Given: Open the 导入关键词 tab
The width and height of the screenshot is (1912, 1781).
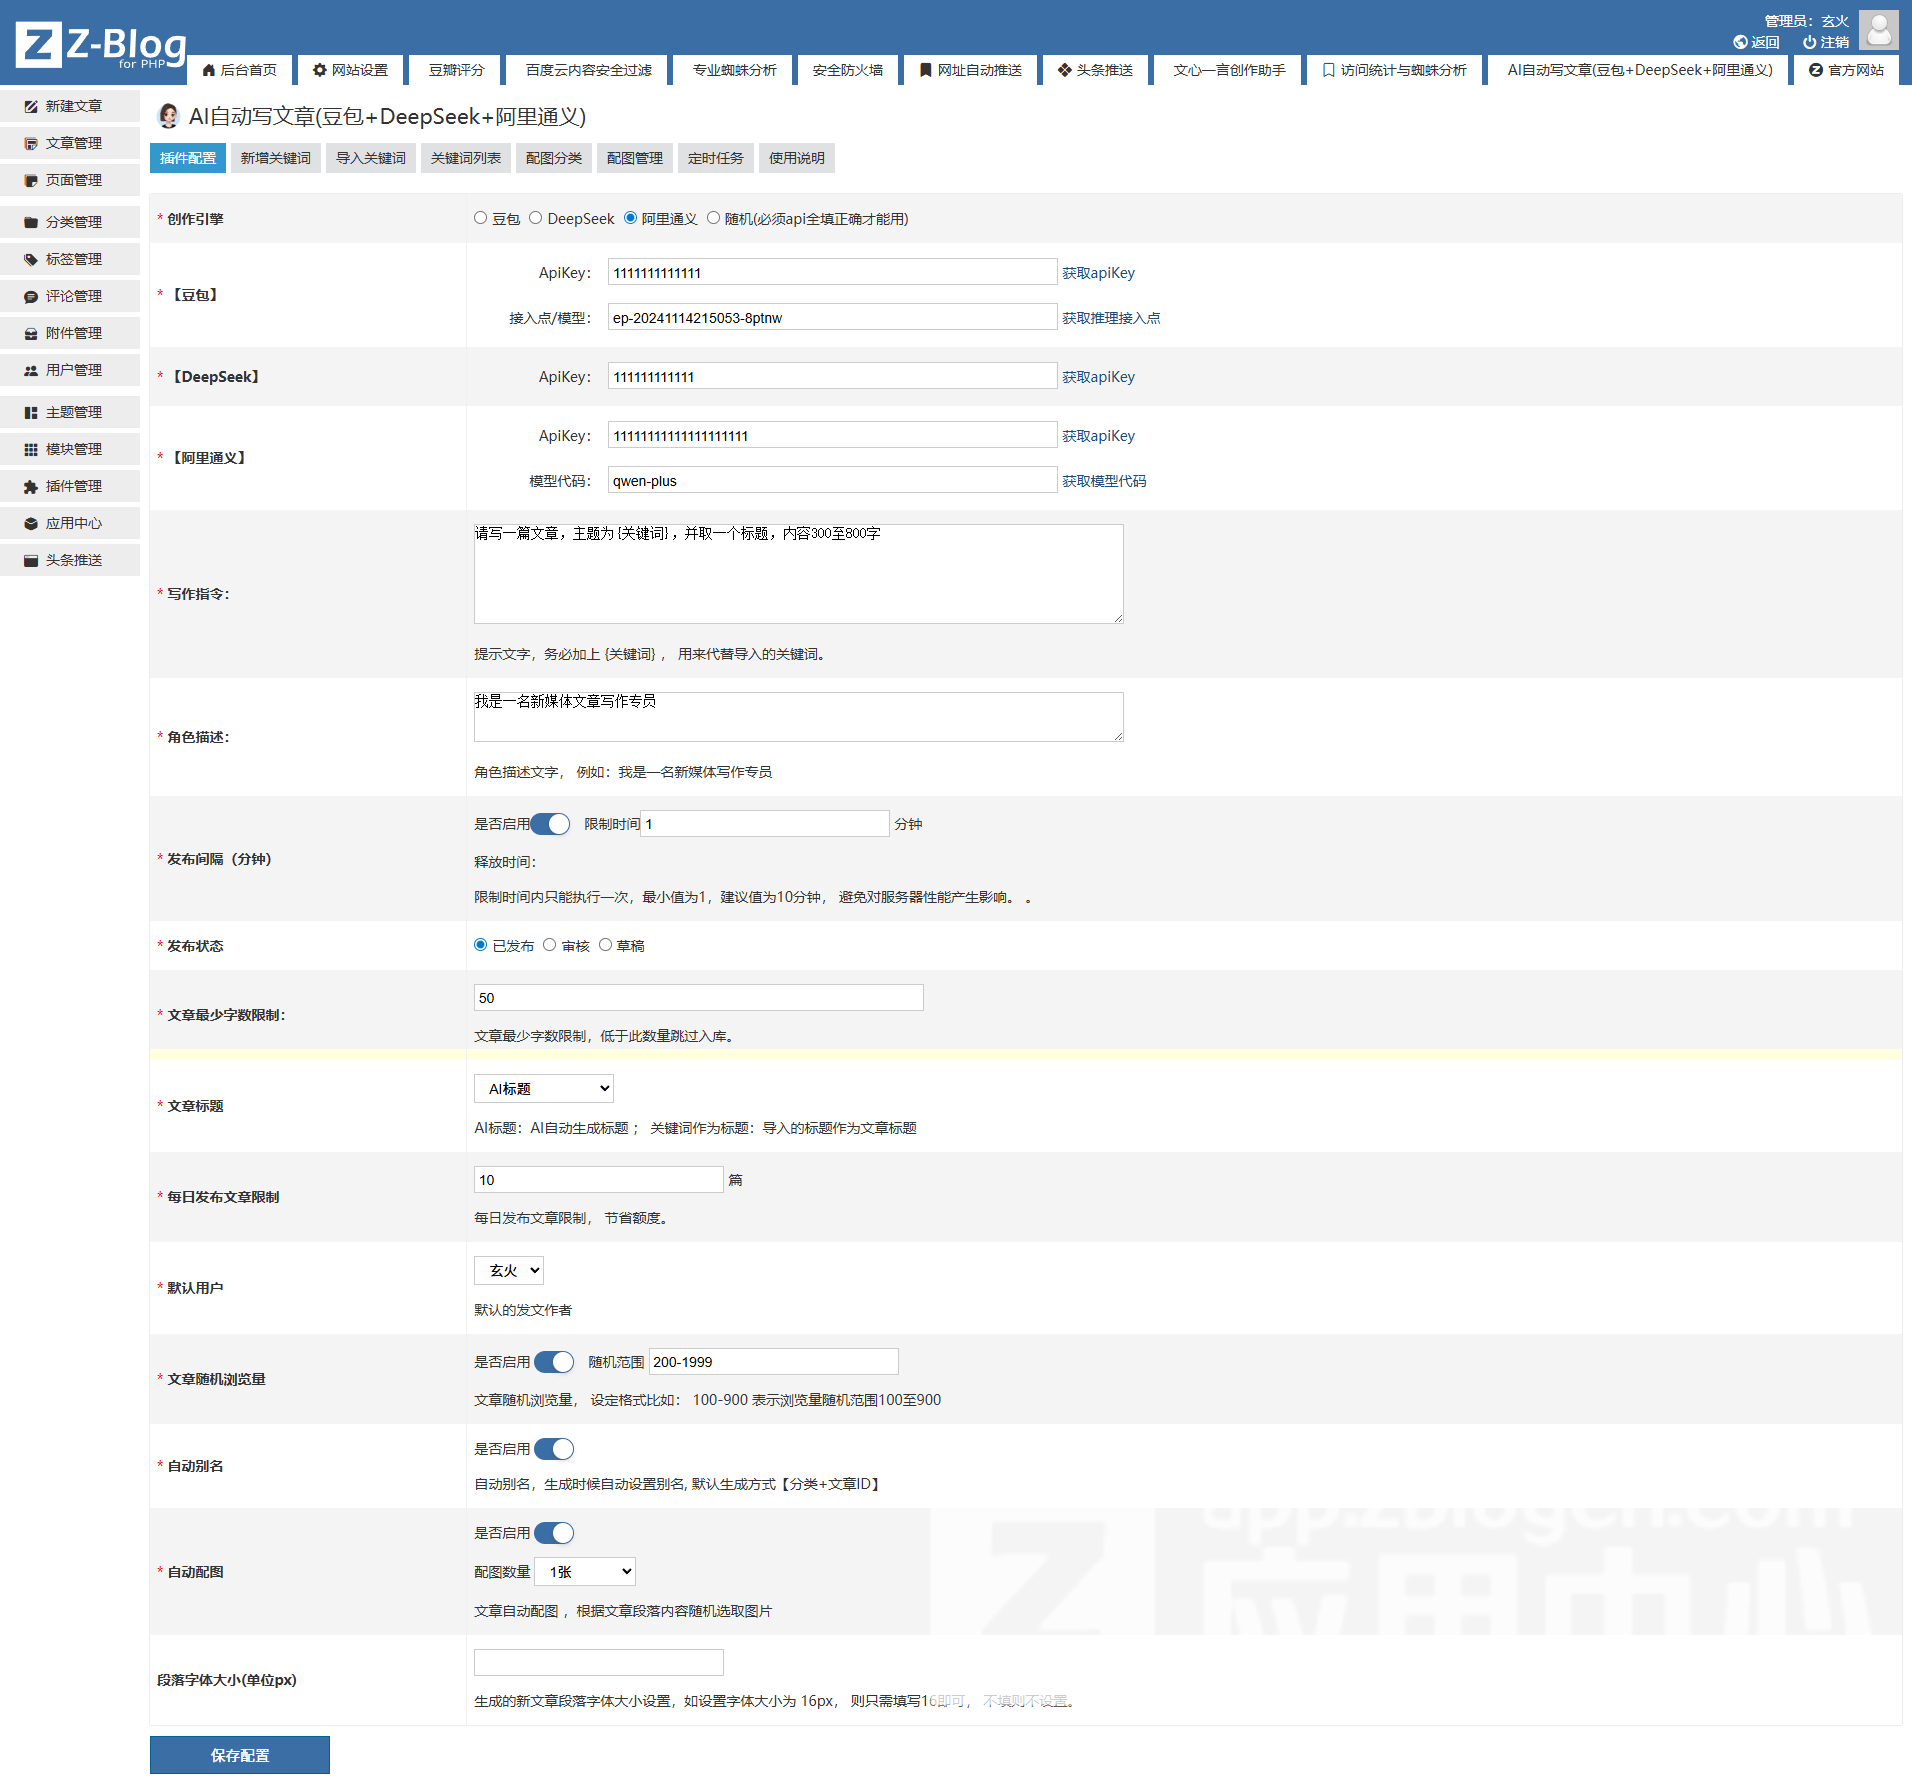Looking at the screenshot, I should coord(371,158).
